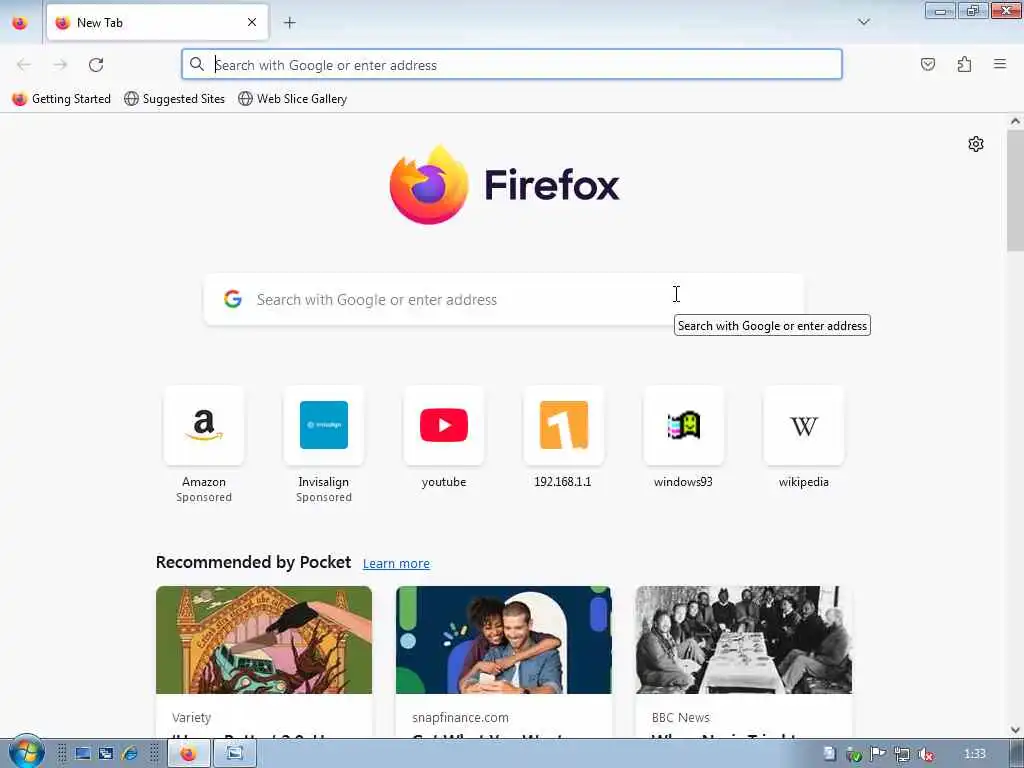
Task: Open the Web Slice Gallery bookmark
Action: 293,99
